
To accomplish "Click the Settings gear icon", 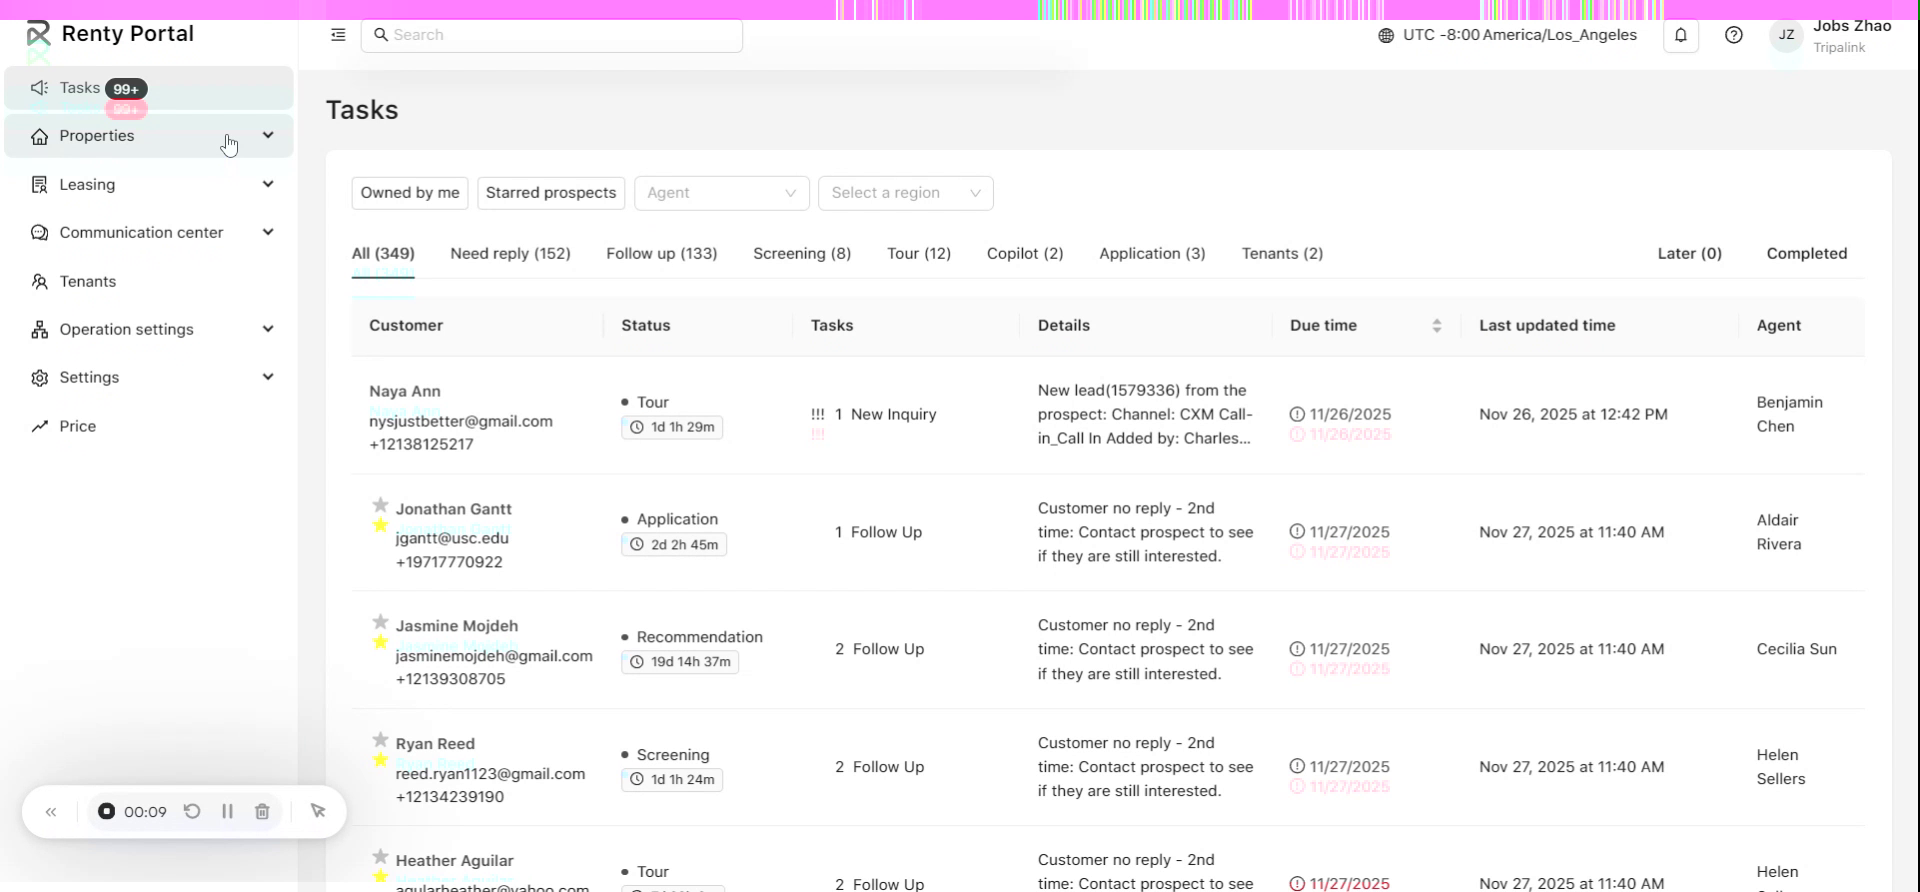I will pyautogui.click(x=39, y=378).
